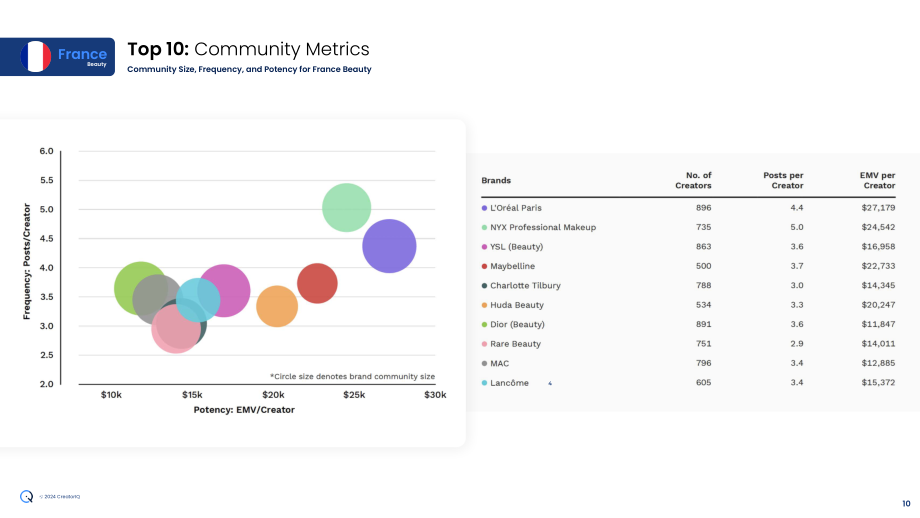Click the Potency: EMV/Creator axis title
The height and width of the screenshot is (518, 920).
click(x=244, y=410)
